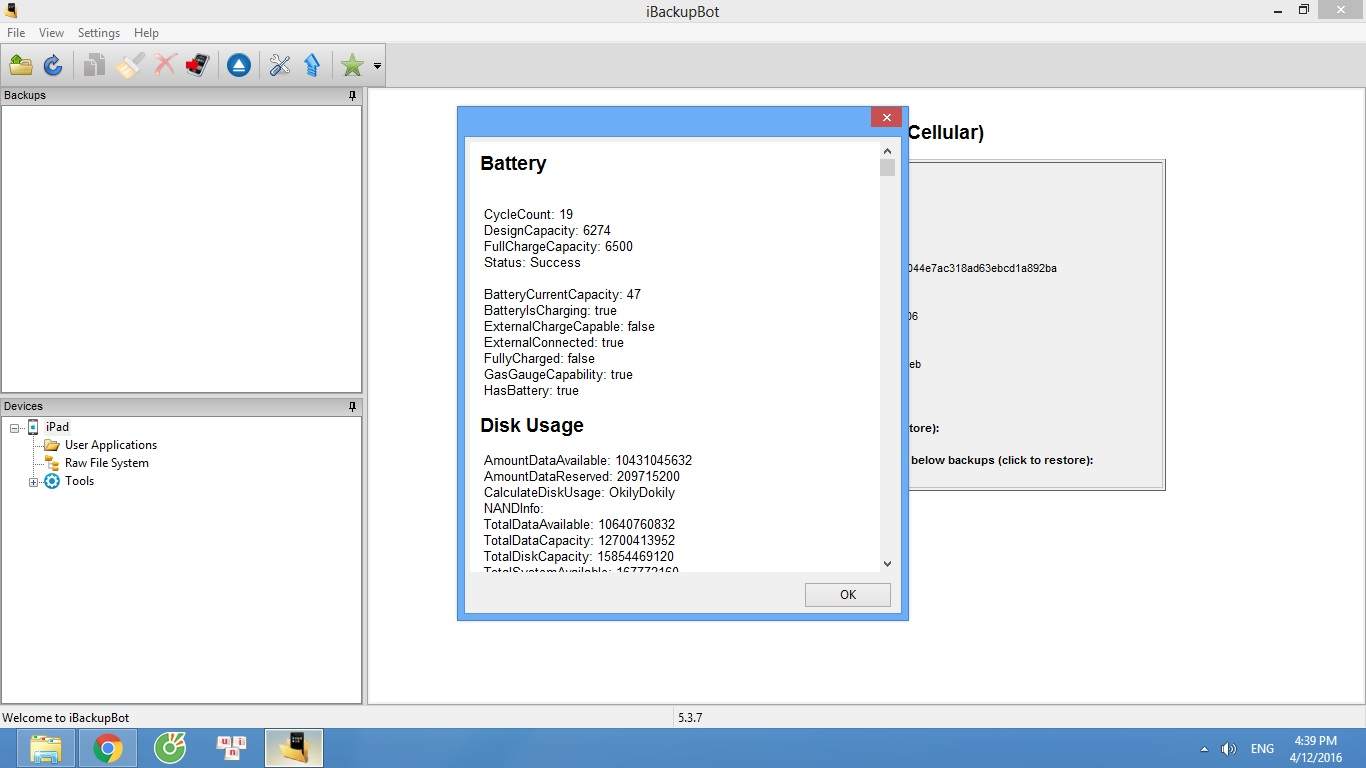This screenshot has width=1366, height=768.
Task: Close the device info dialog
Action: point(886,117)
